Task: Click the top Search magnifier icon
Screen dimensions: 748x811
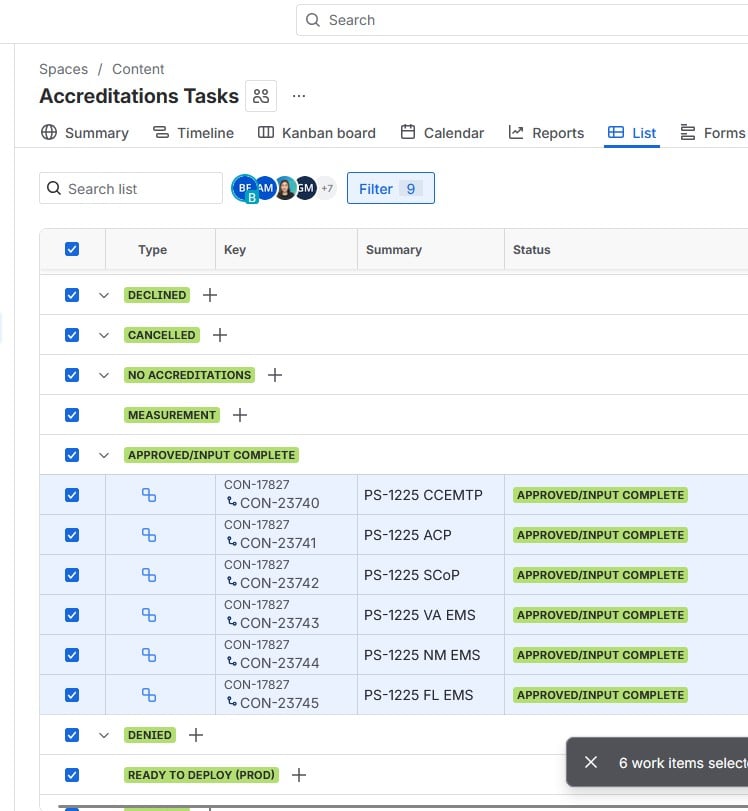Action: point(312,20)
